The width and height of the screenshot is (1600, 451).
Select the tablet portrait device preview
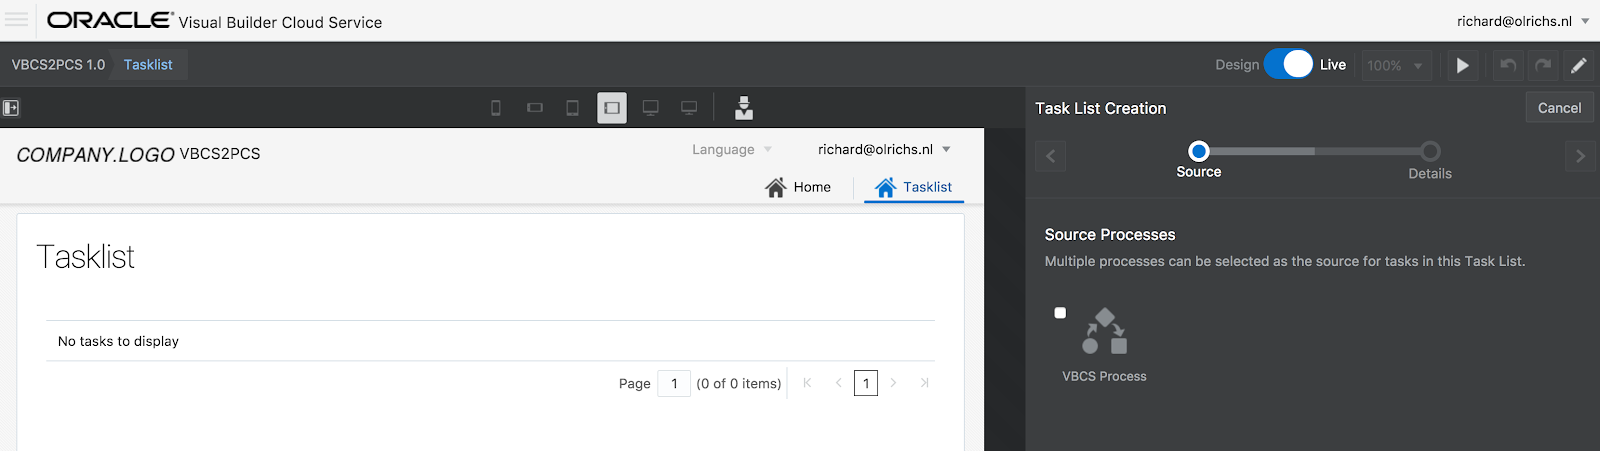(572, 108)
